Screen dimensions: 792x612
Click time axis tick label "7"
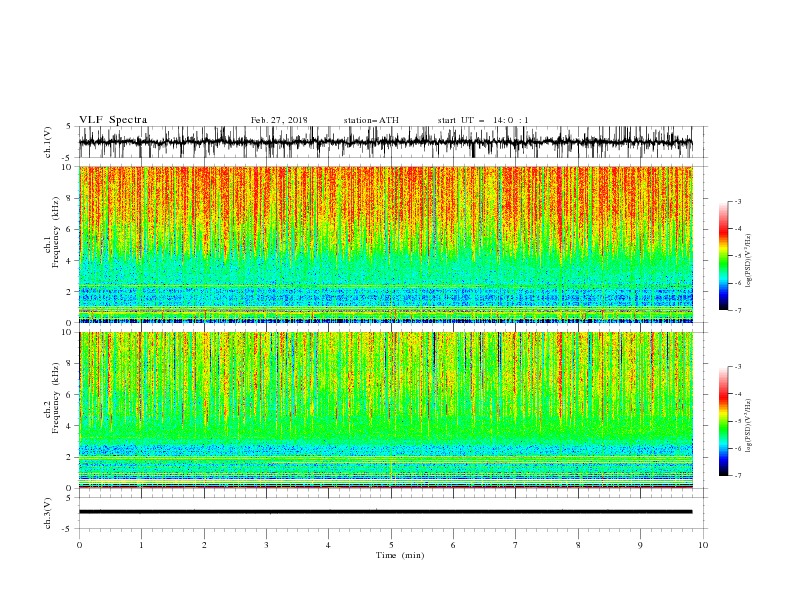pyautogui.click(x=516, y=545)
